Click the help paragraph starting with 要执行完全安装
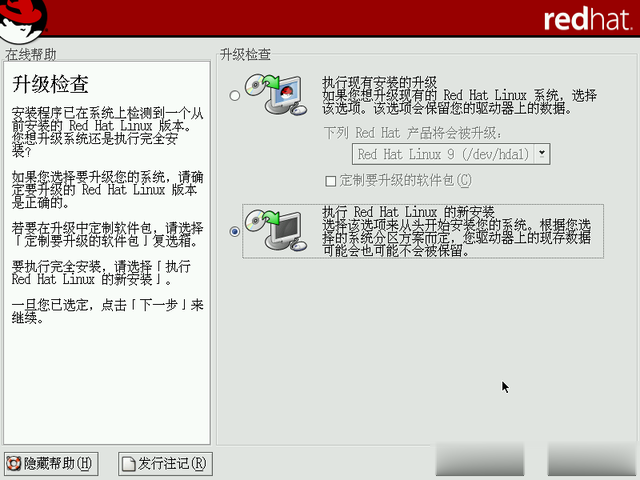 click(x=101, y=273)
